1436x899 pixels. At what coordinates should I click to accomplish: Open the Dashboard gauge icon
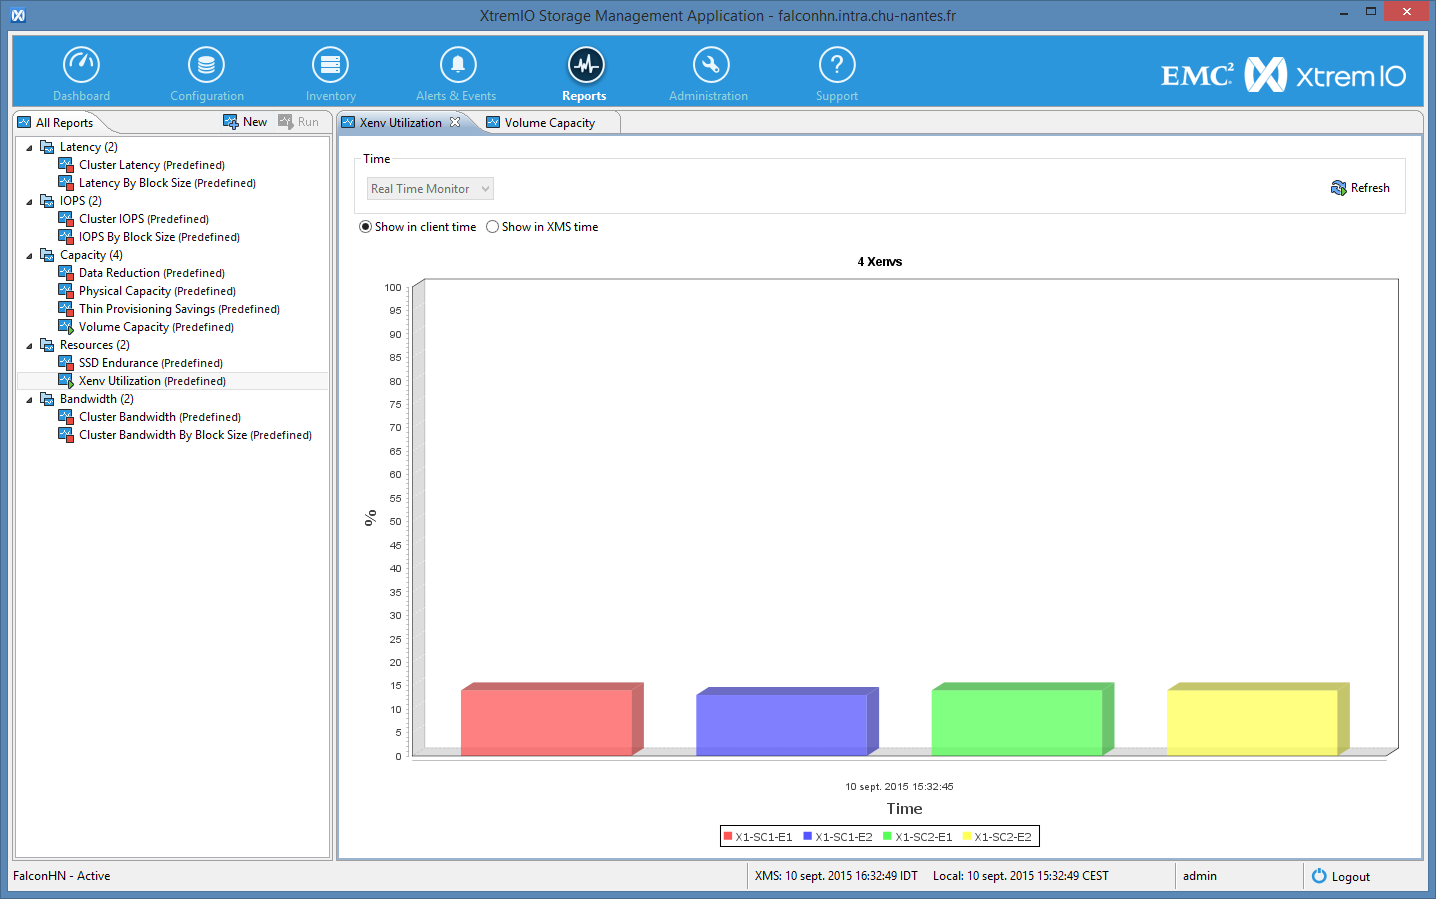click(81, 65)
